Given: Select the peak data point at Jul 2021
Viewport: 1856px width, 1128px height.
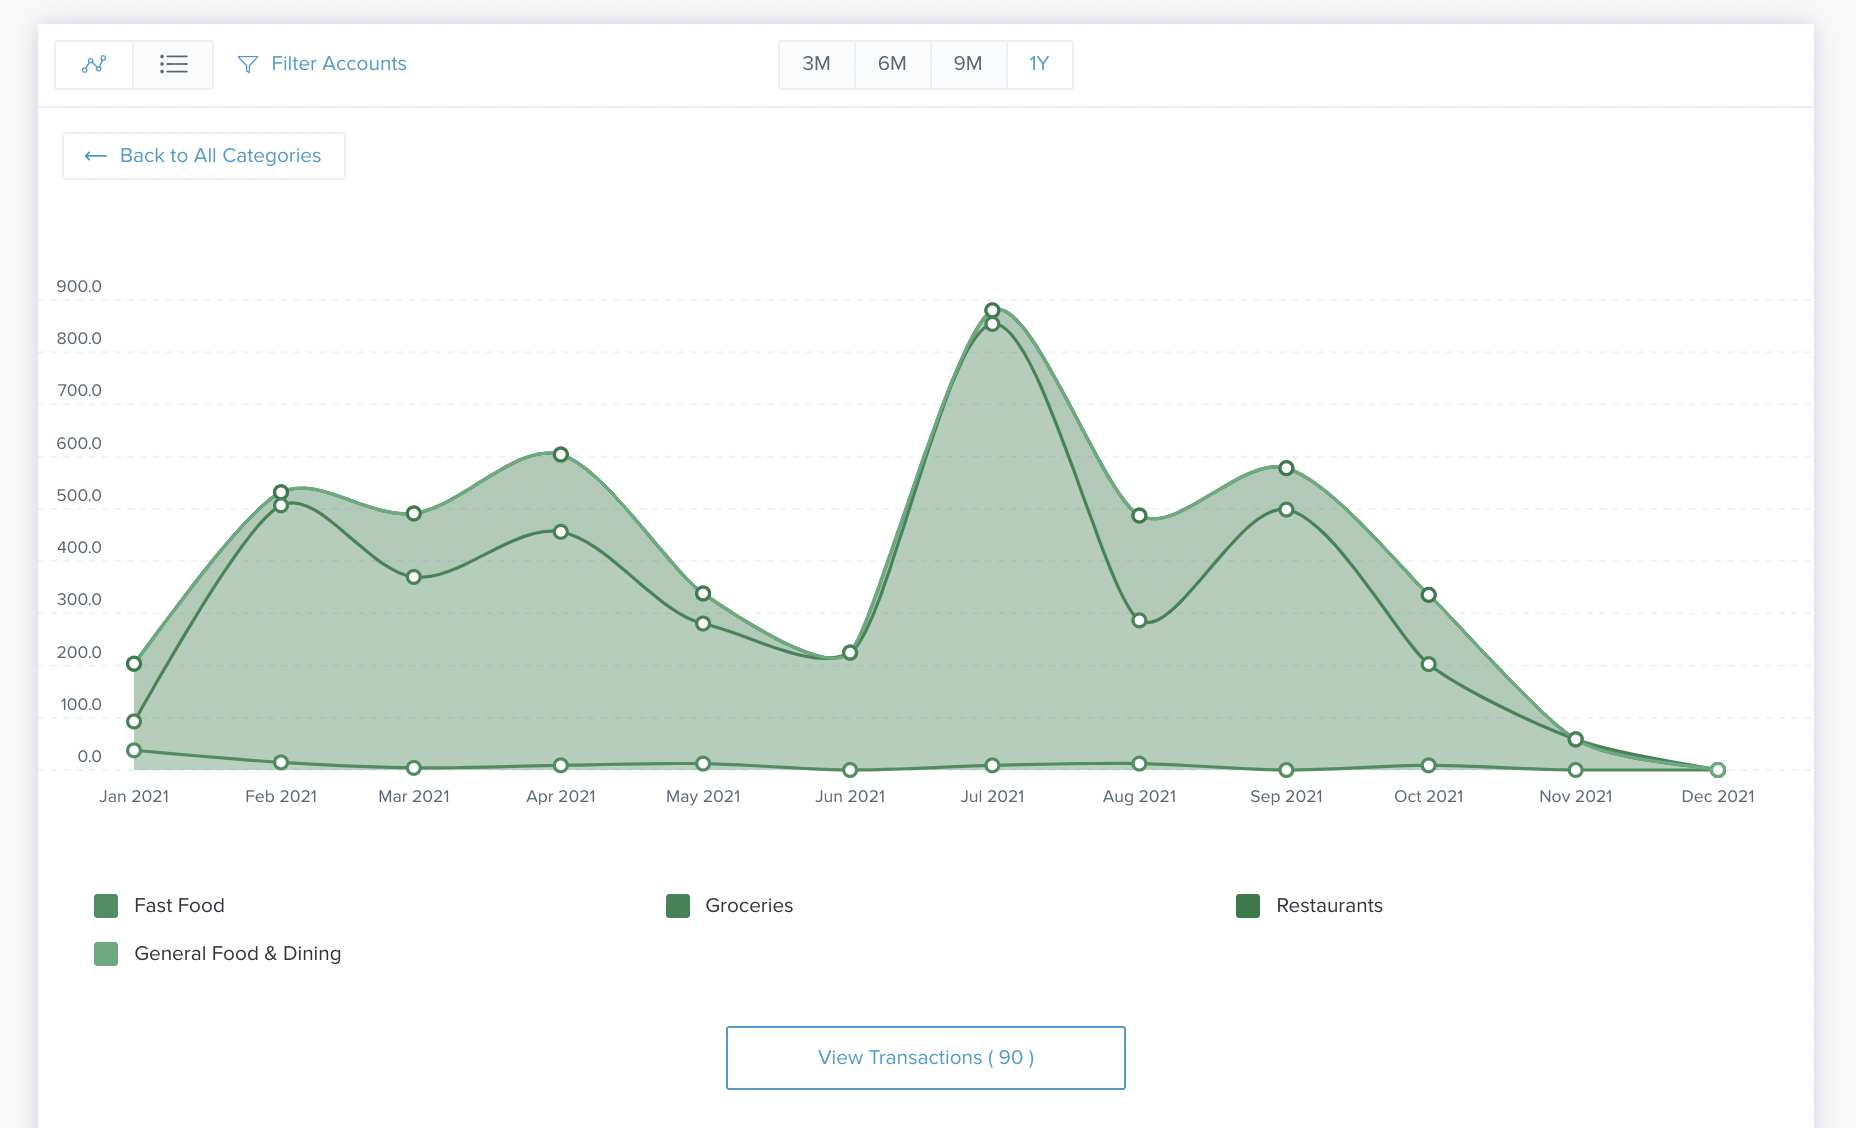Looking at the screenshot, I should (x=992, y=310).
